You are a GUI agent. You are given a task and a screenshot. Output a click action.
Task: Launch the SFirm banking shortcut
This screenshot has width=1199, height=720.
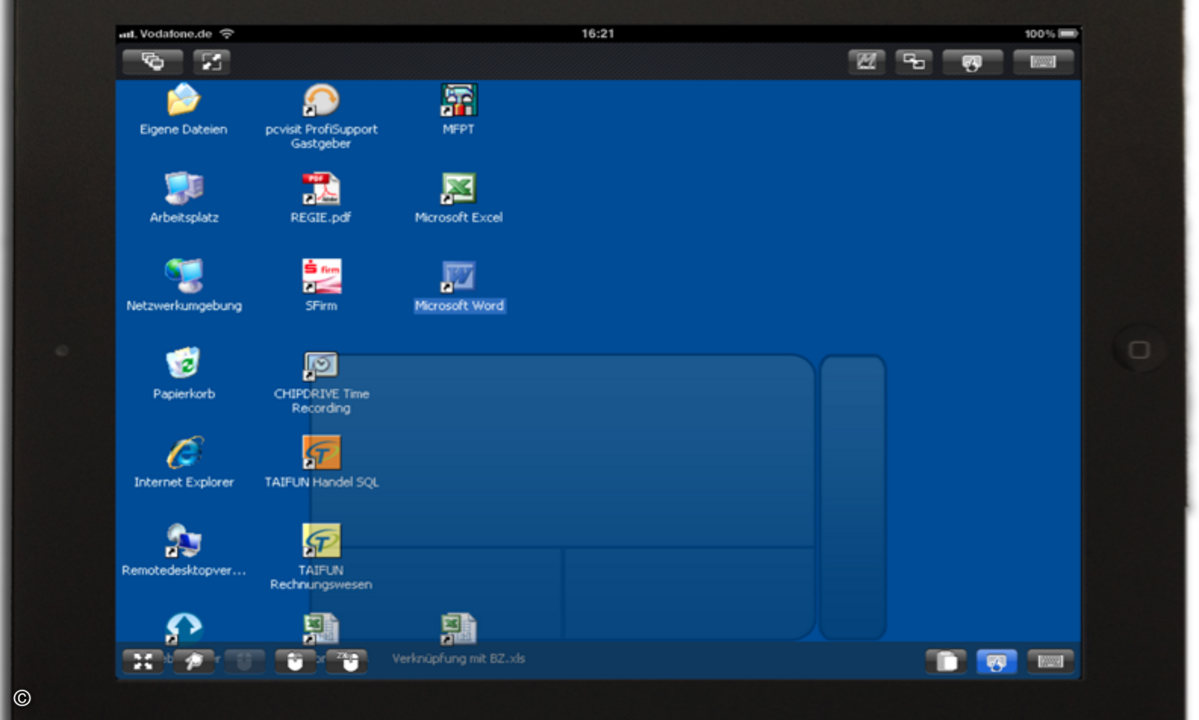tap(321, 276)
